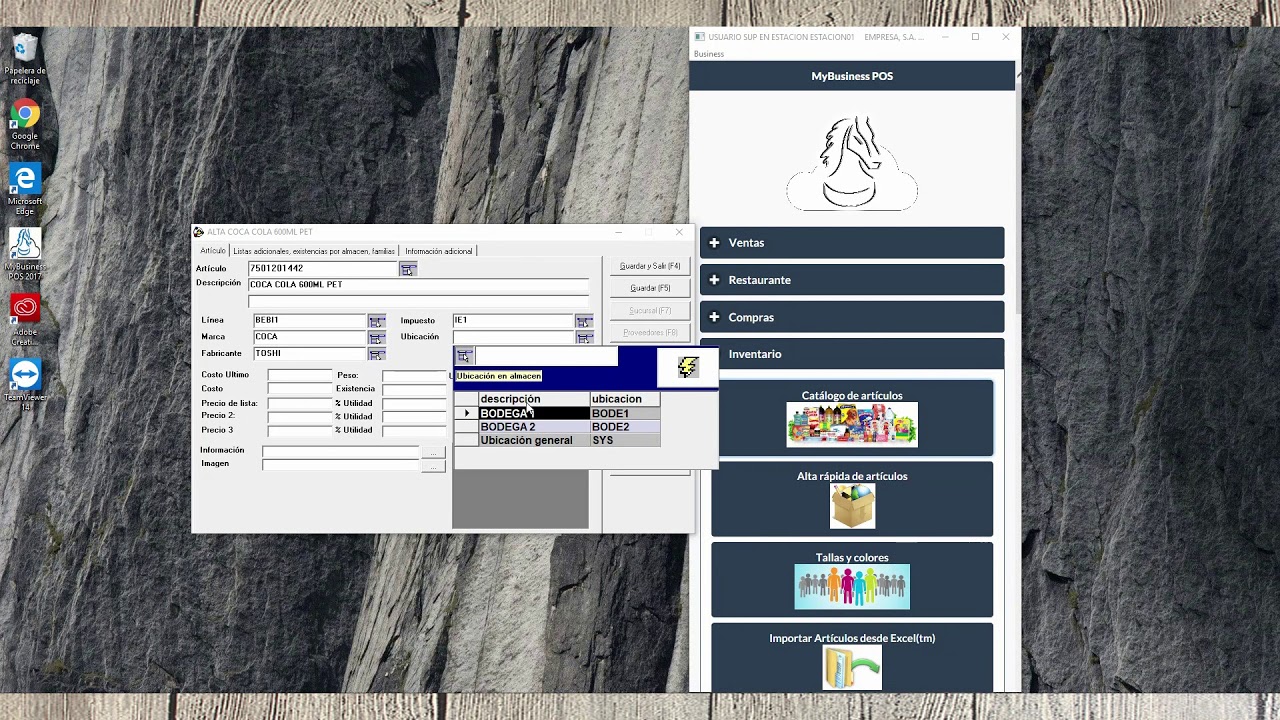
Task: Expand the Restaurante section
Action: click(852, 280)
